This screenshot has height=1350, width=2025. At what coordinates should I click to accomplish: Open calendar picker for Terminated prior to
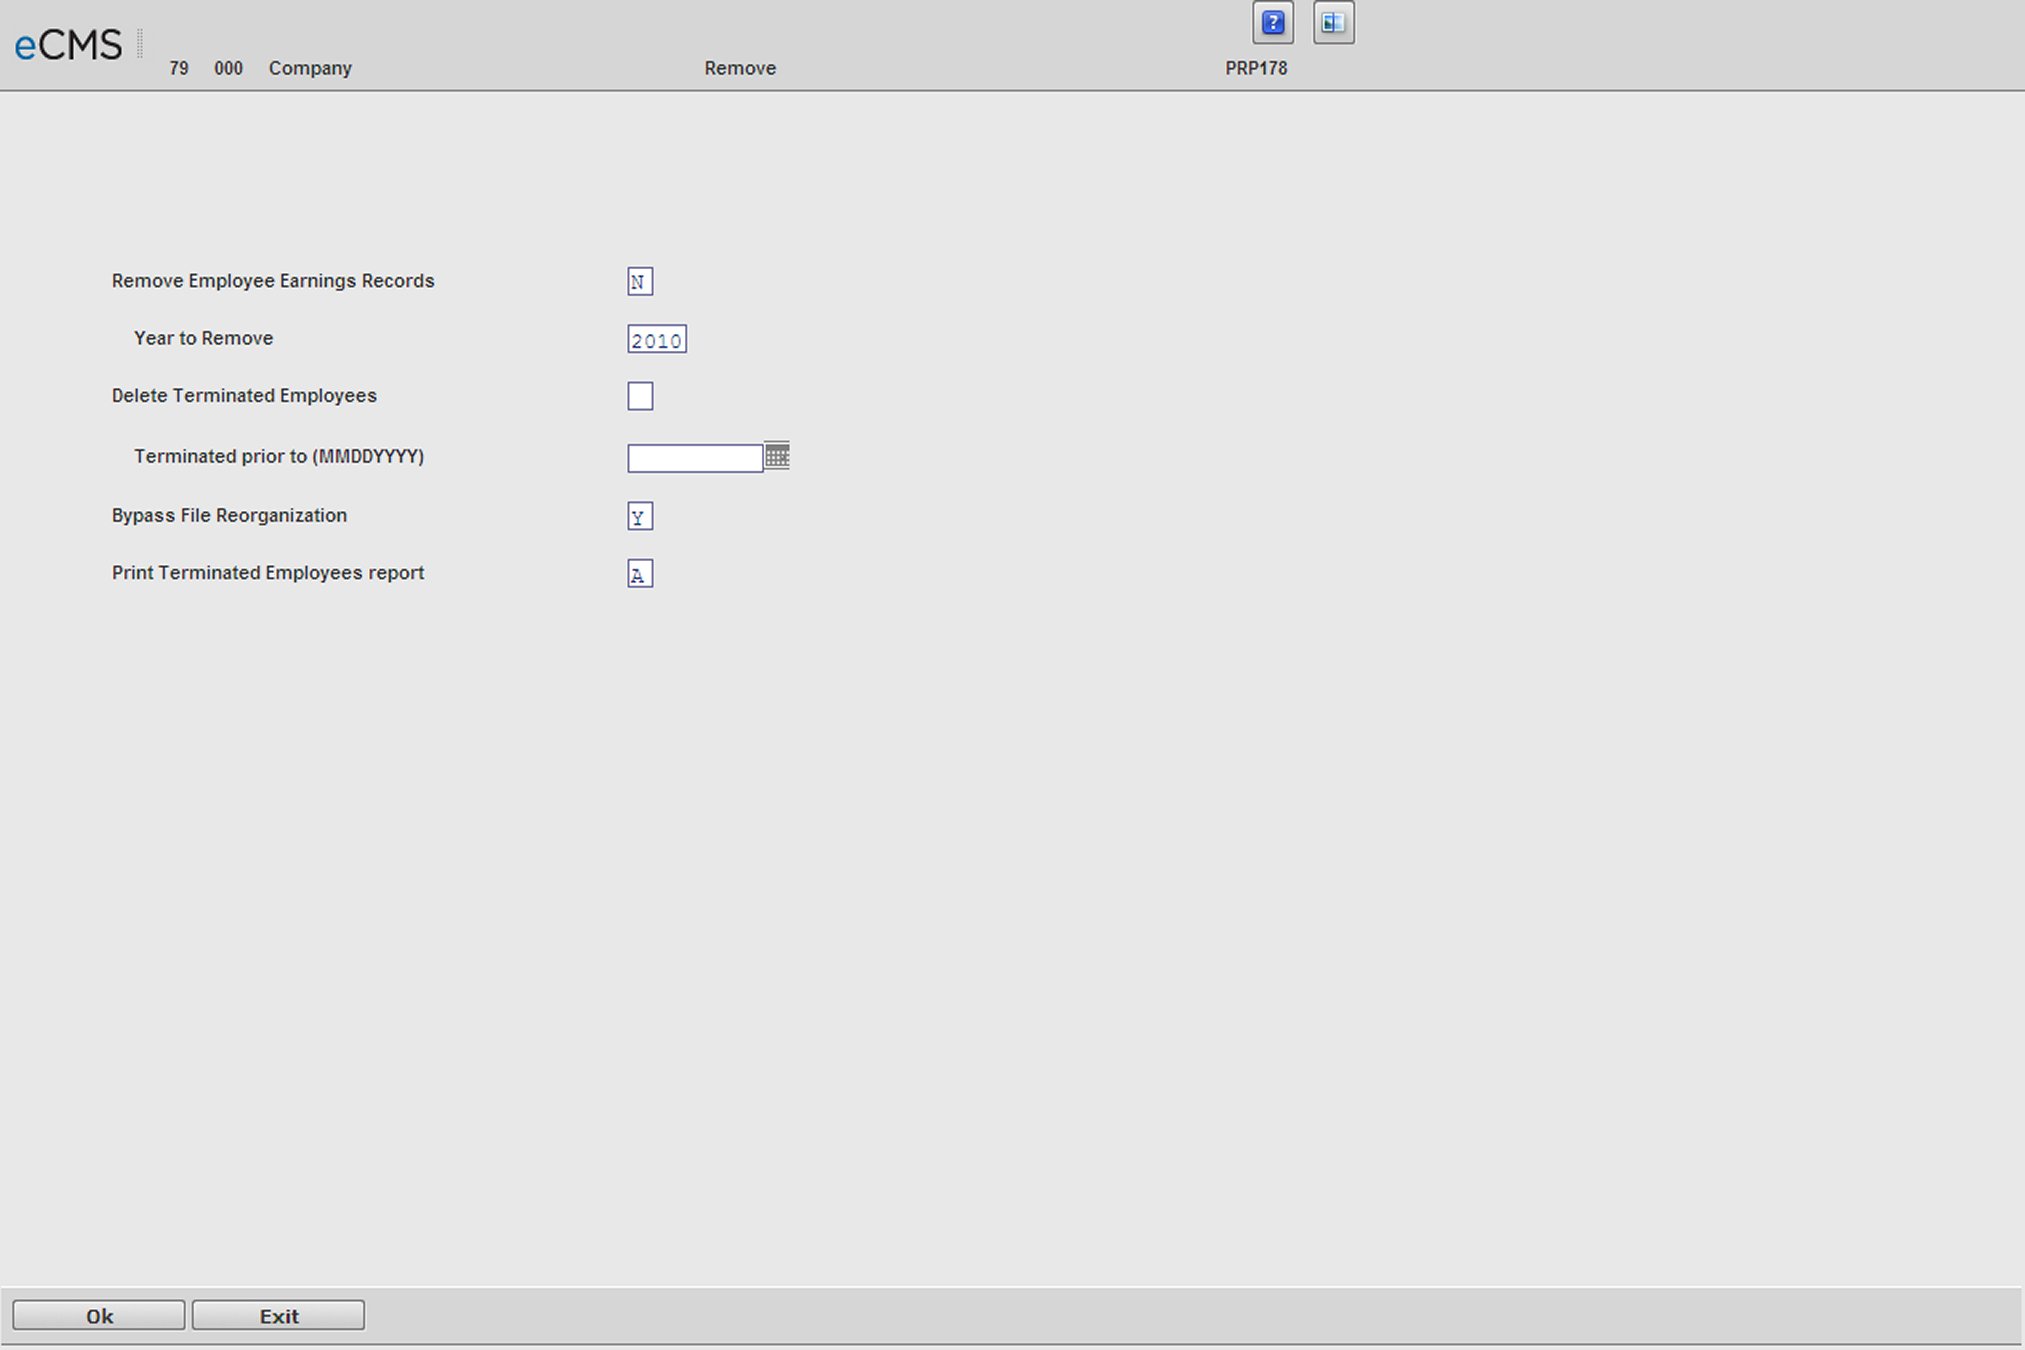pos(777,455)
